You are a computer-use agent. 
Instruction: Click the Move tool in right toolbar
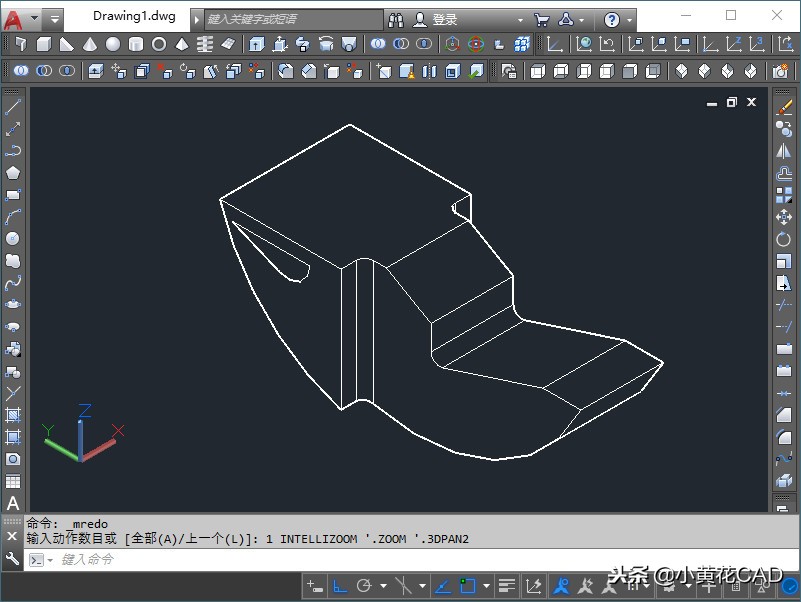[784, 217]
